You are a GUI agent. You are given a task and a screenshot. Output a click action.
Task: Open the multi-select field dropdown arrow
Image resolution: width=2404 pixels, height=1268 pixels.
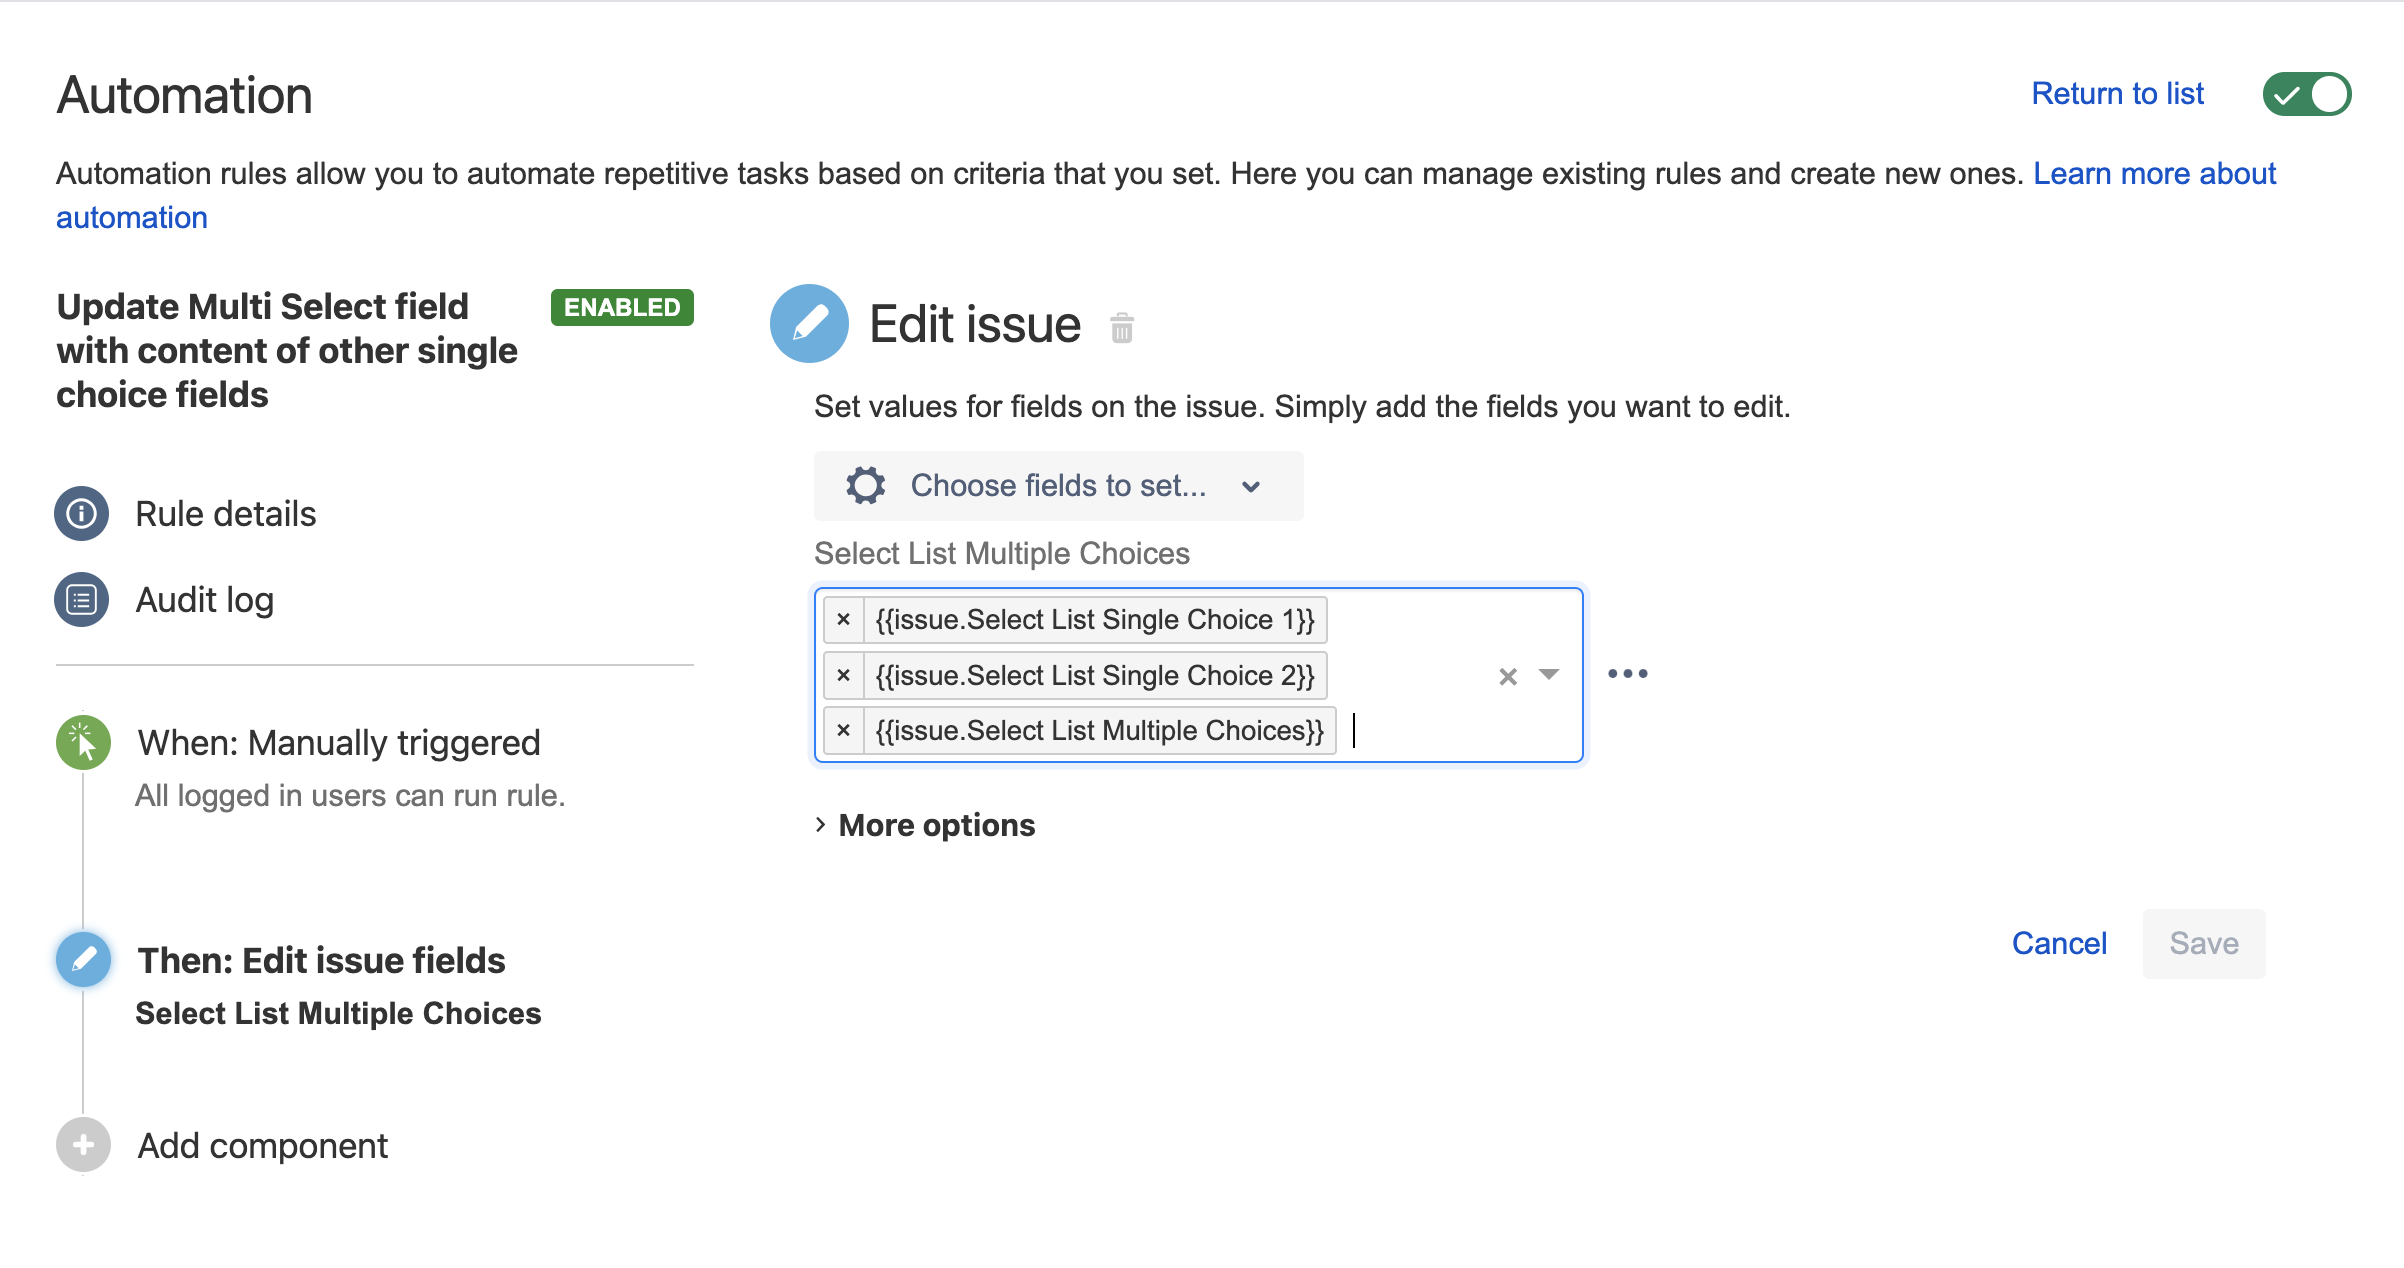click(1549, 675)
